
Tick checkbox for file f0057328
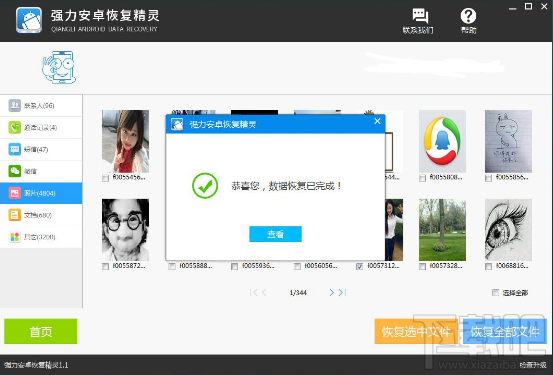(x=422, y=266)
